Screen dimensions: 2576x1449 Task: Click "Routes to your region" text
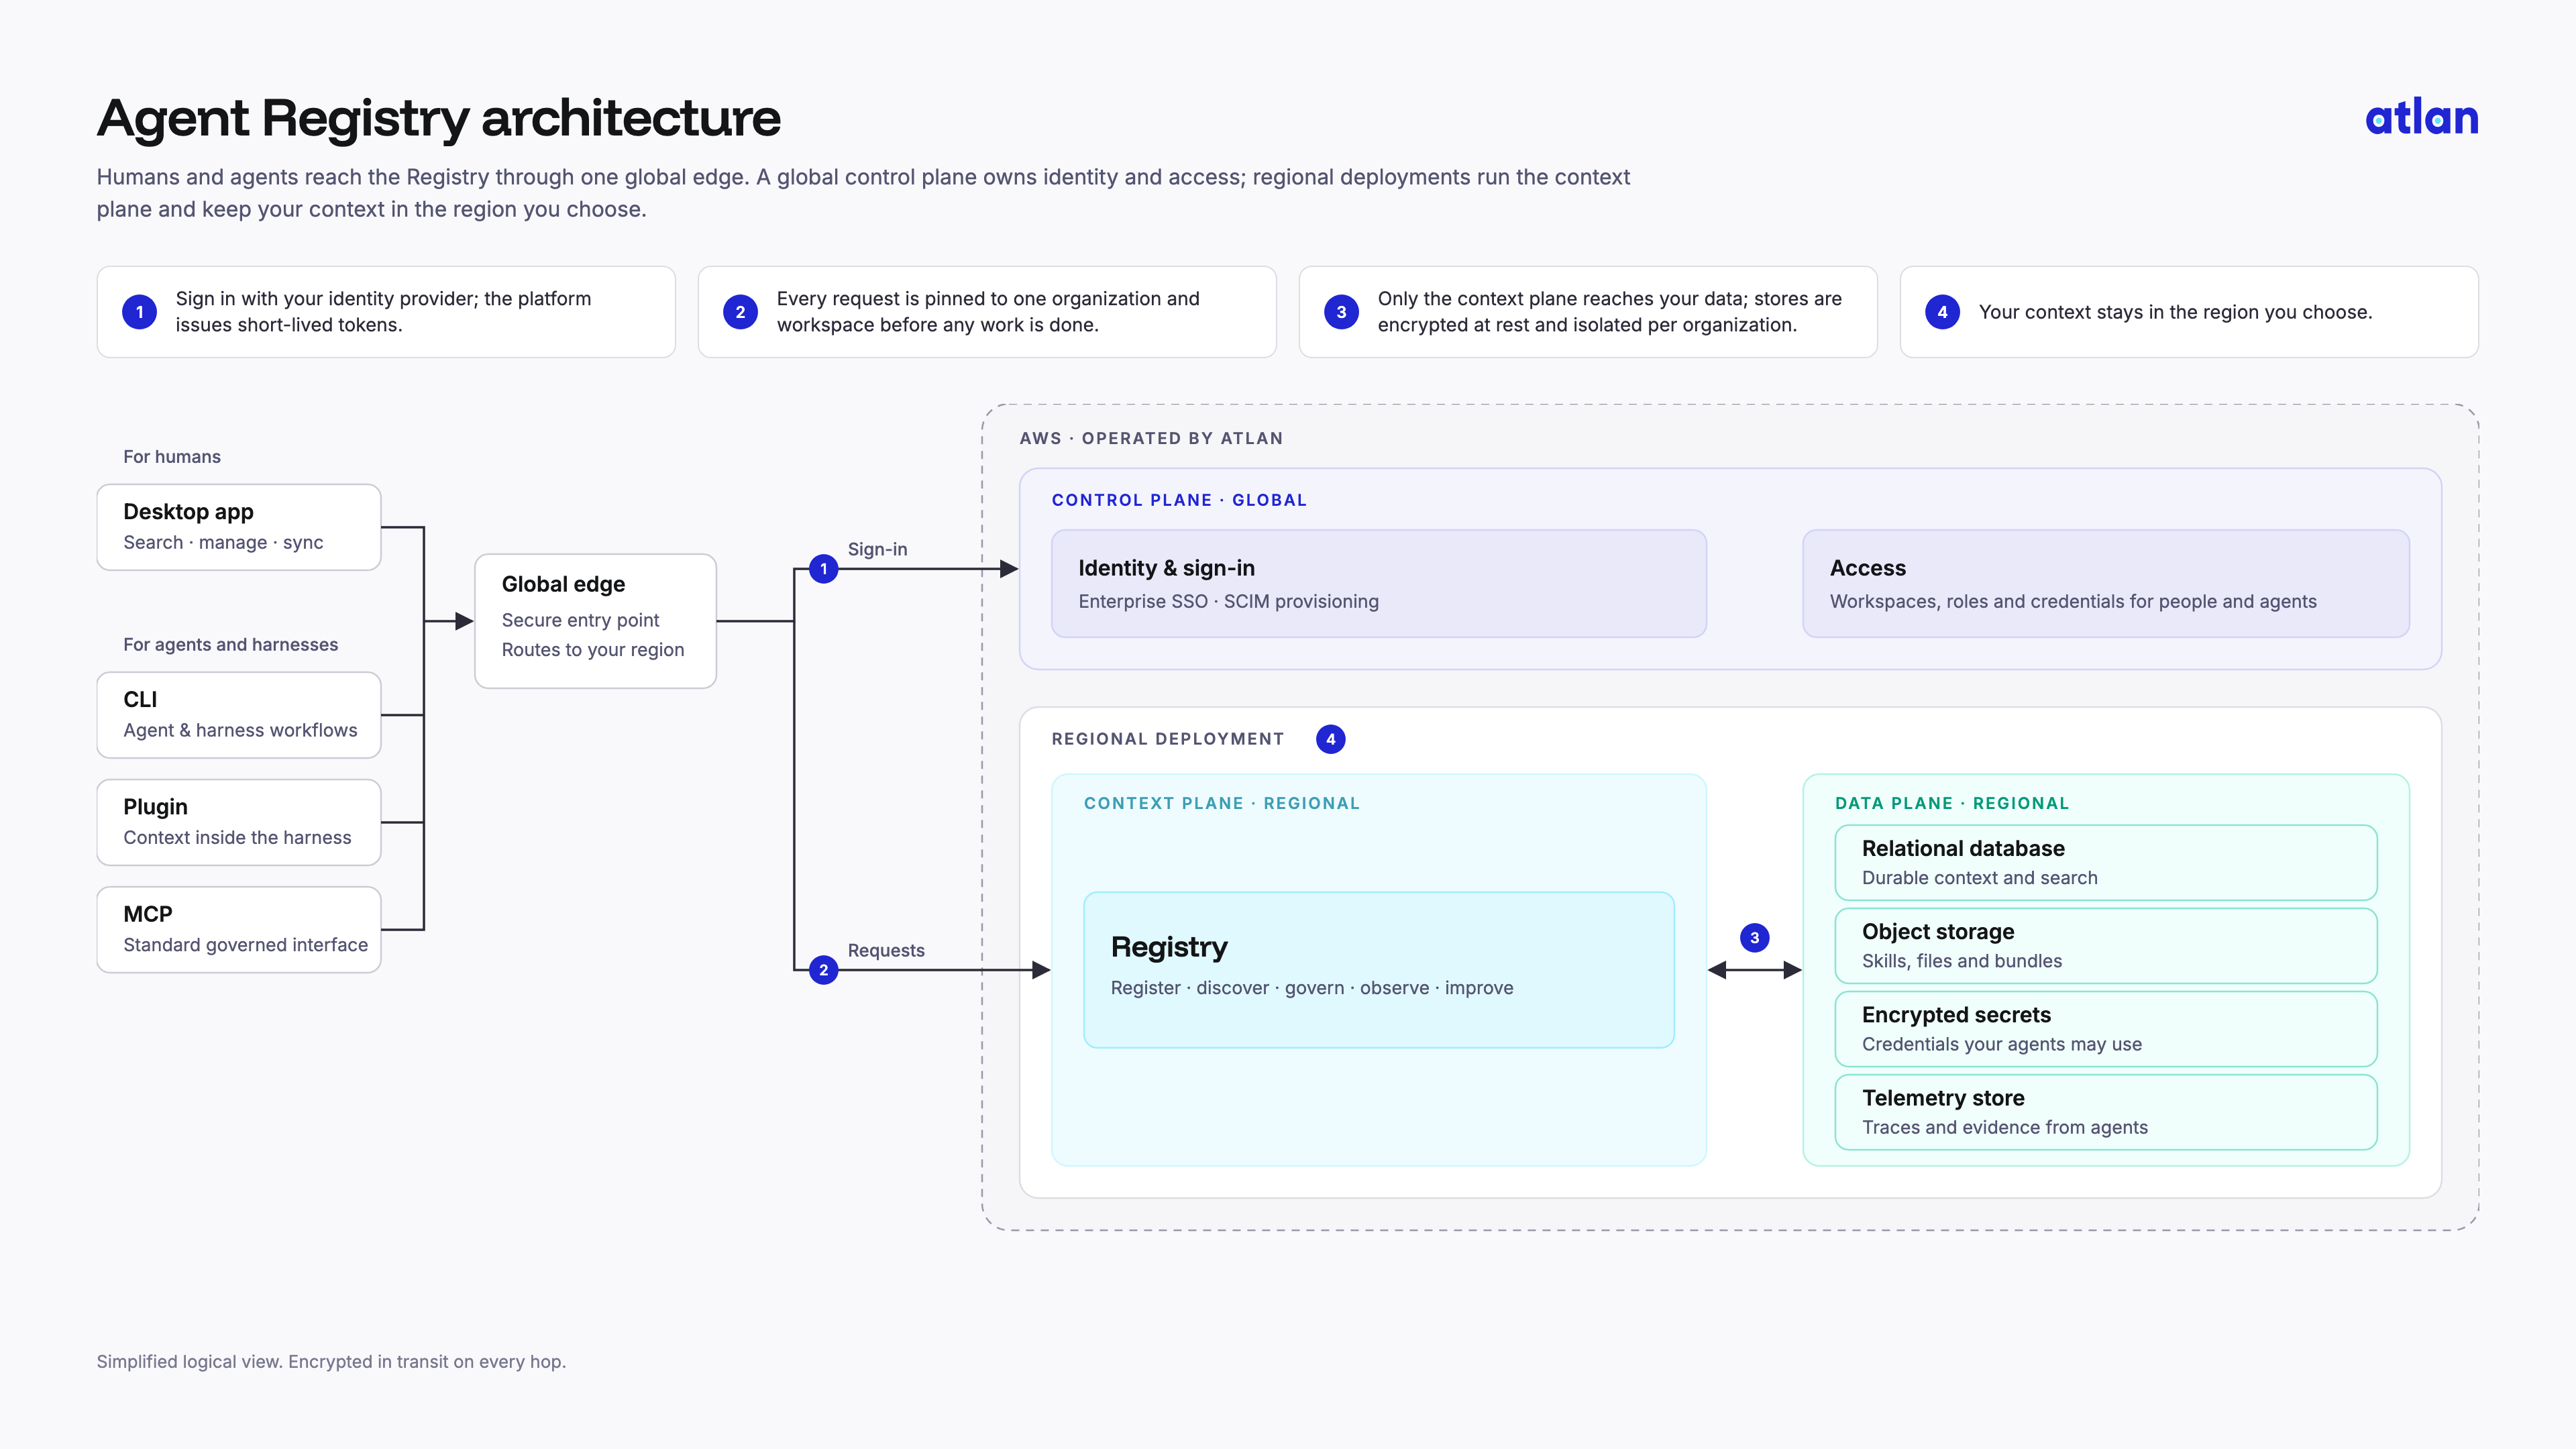593,650
